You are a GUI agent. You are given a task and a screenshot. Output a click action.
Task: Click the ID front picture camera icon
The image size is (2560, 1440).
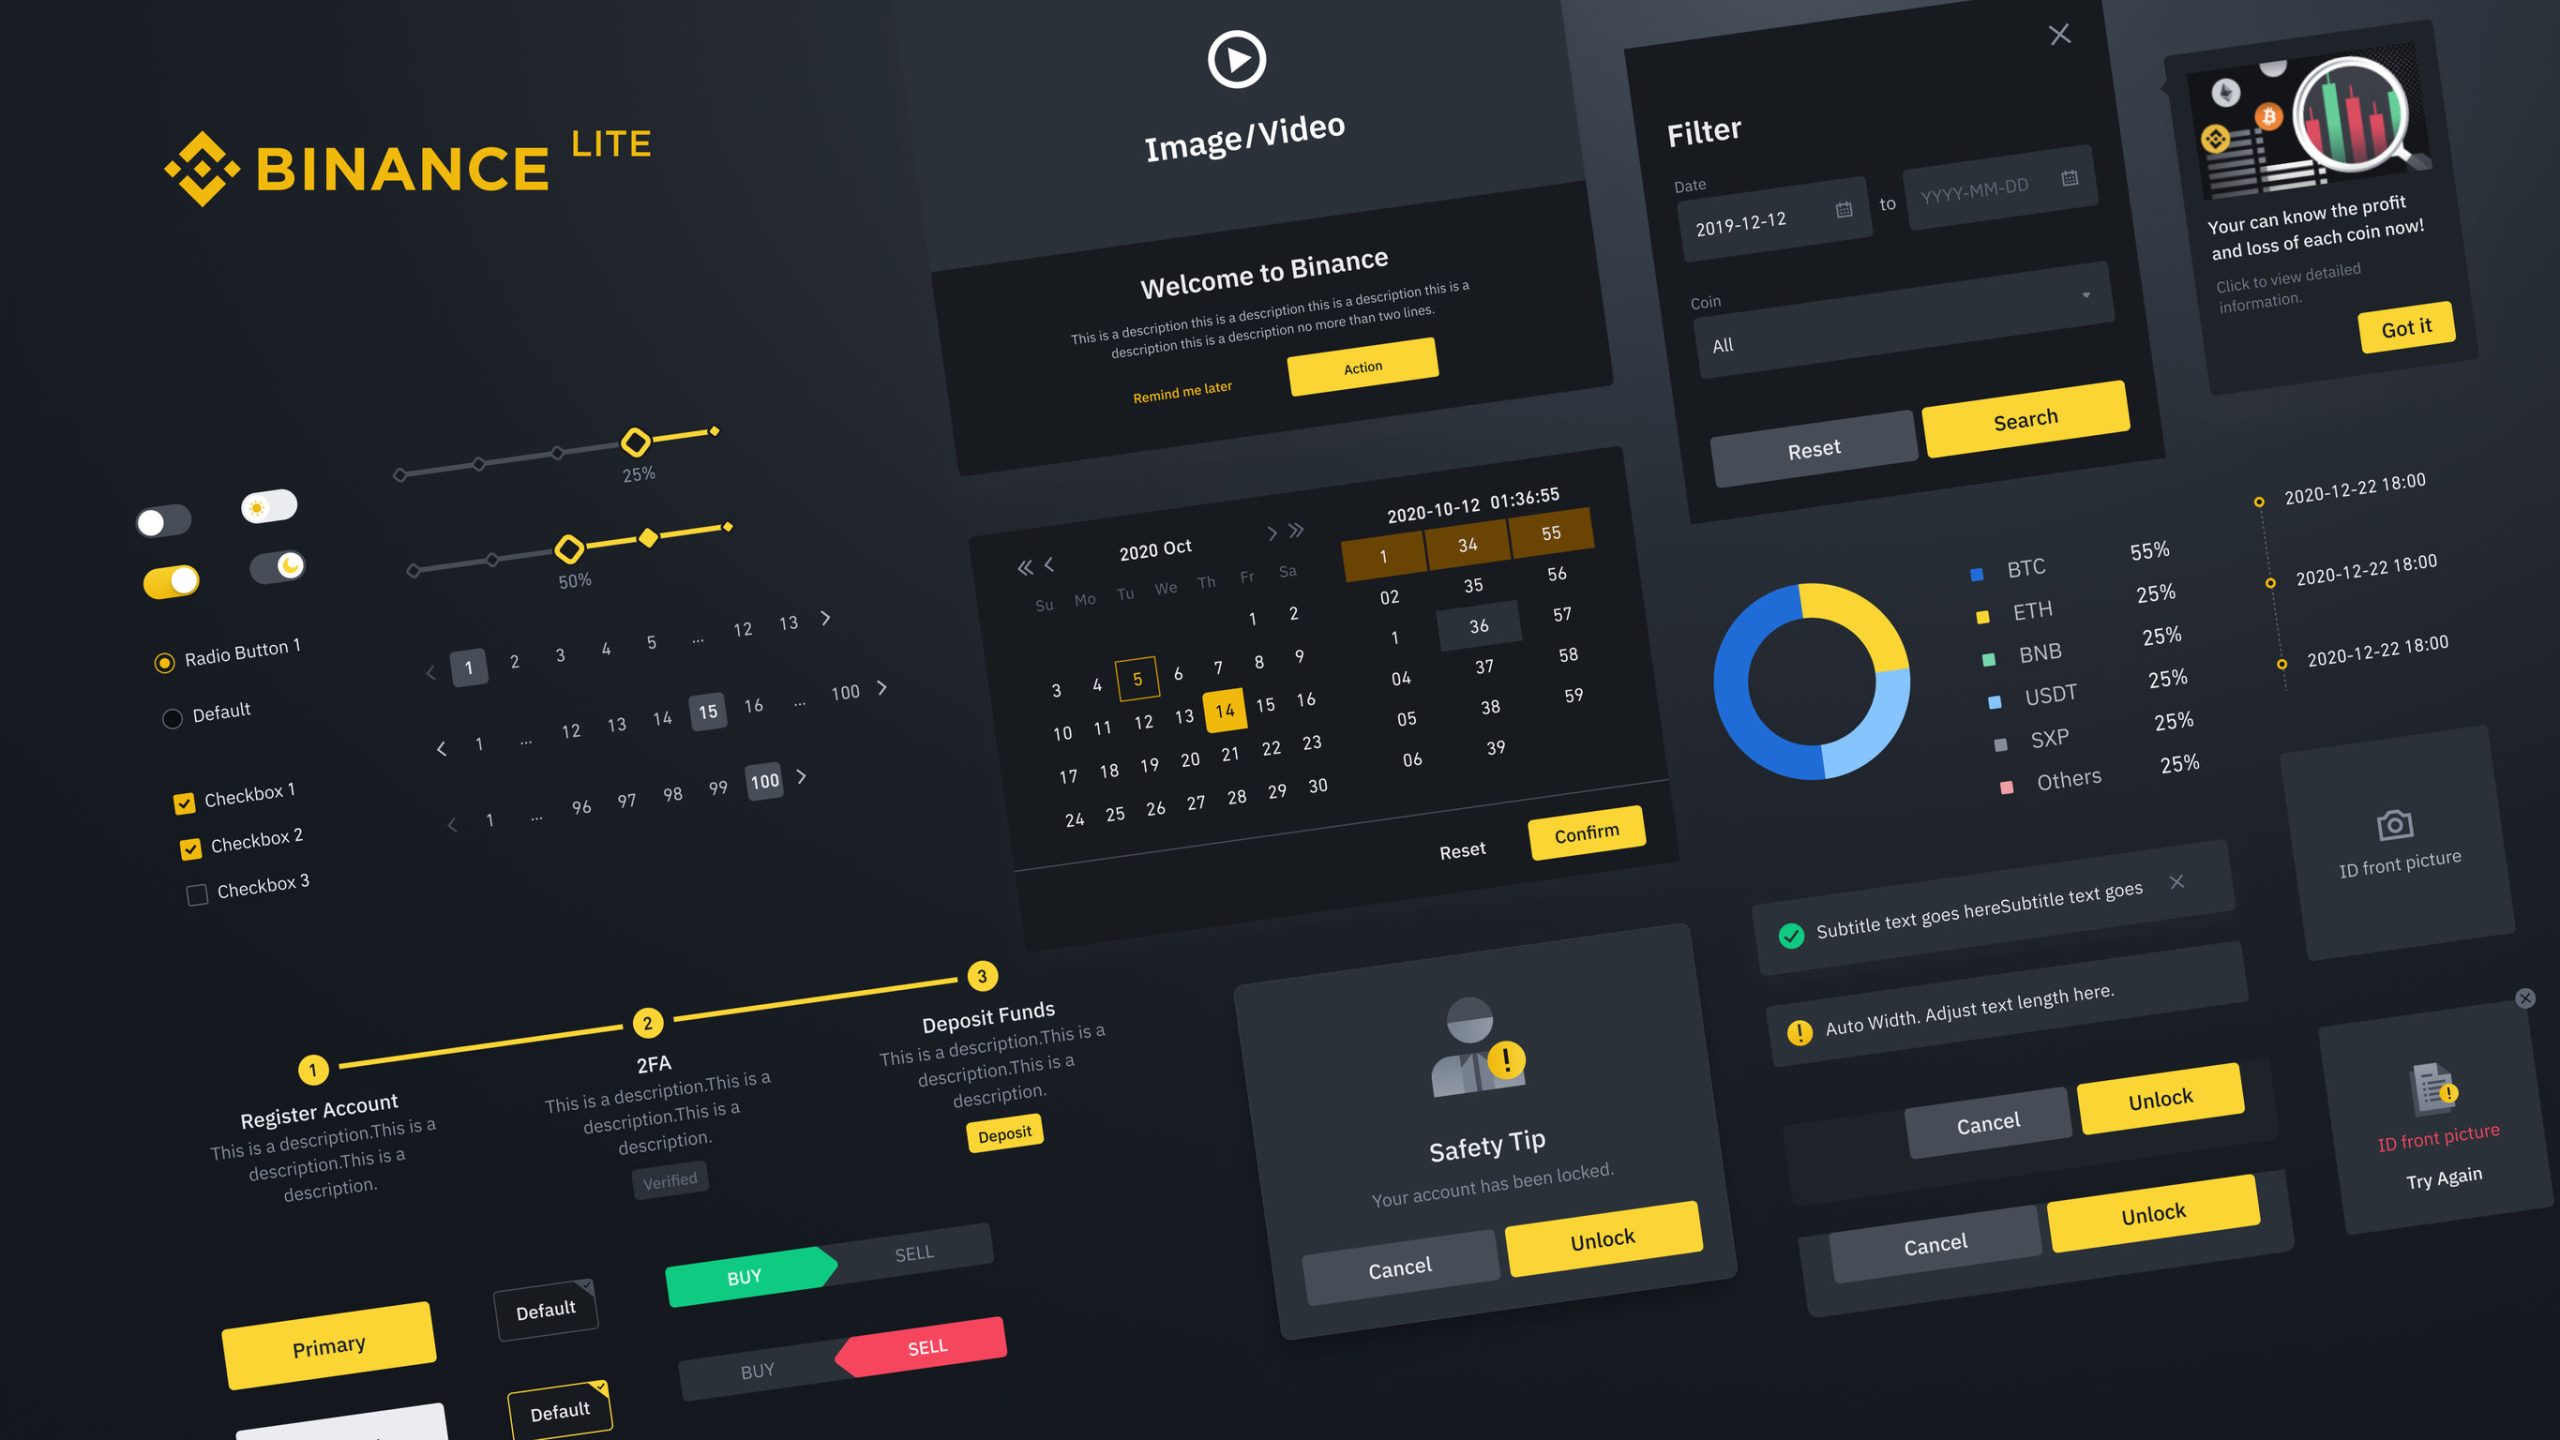coord(2388,823)
